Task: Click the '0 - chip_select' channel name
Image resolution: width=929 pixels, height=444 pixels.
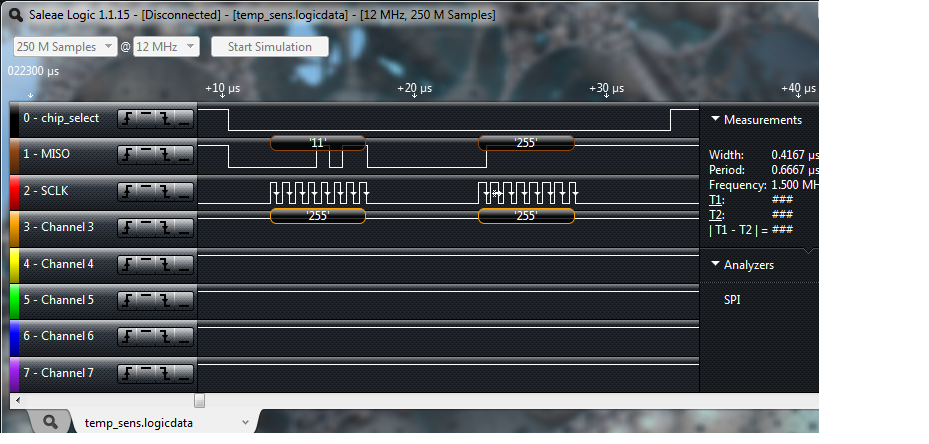Action: (x=61, y=118)
